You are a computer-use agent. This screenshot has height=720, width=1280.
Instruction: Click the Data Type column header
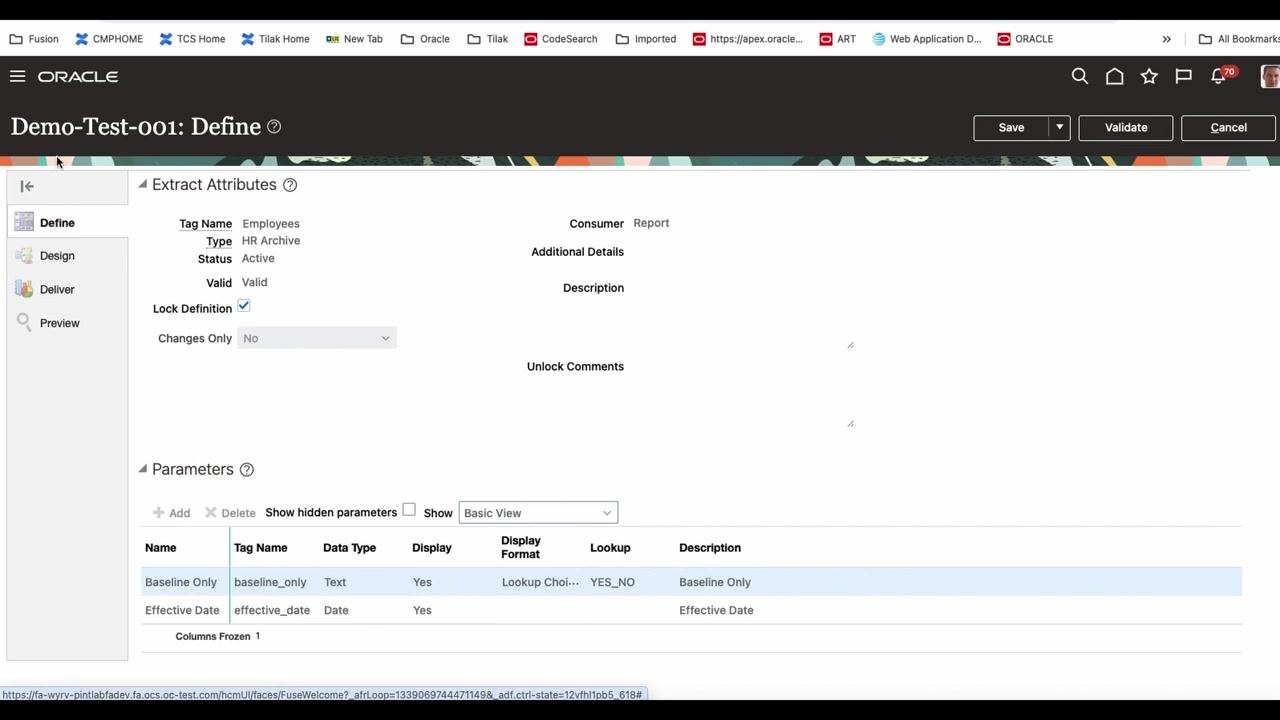click(x=349, y=548)
